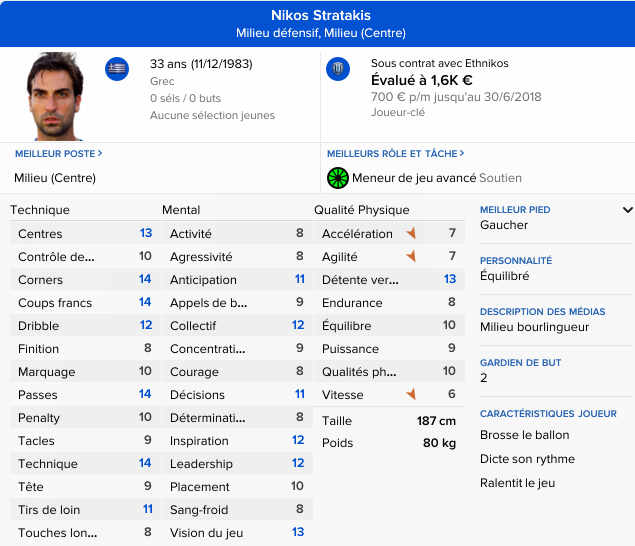Expand the Meilleur Pied section chevron
This screenshot has width=635, height=546.
627,210
